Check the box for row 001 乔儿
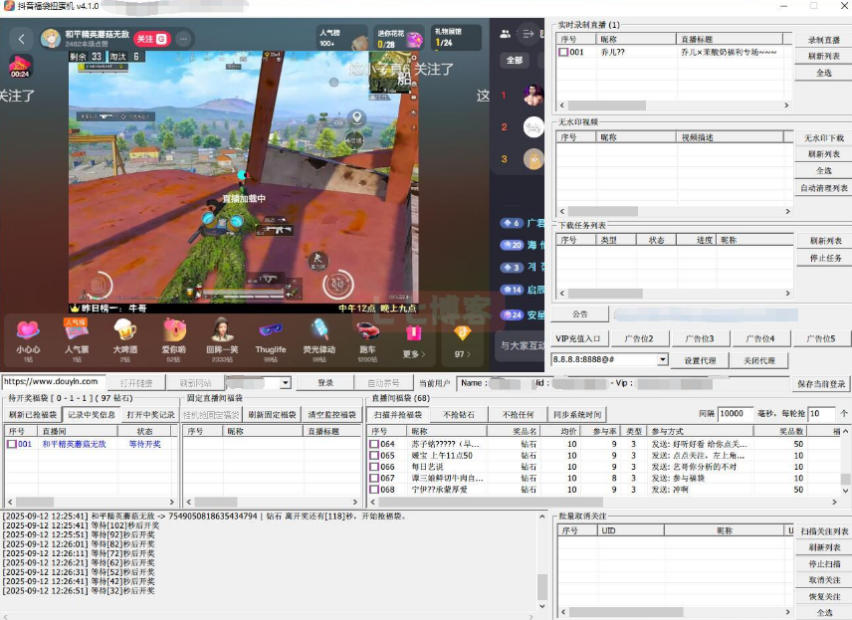The height and width of the screenshot is (620, 852). coord(563,52)
